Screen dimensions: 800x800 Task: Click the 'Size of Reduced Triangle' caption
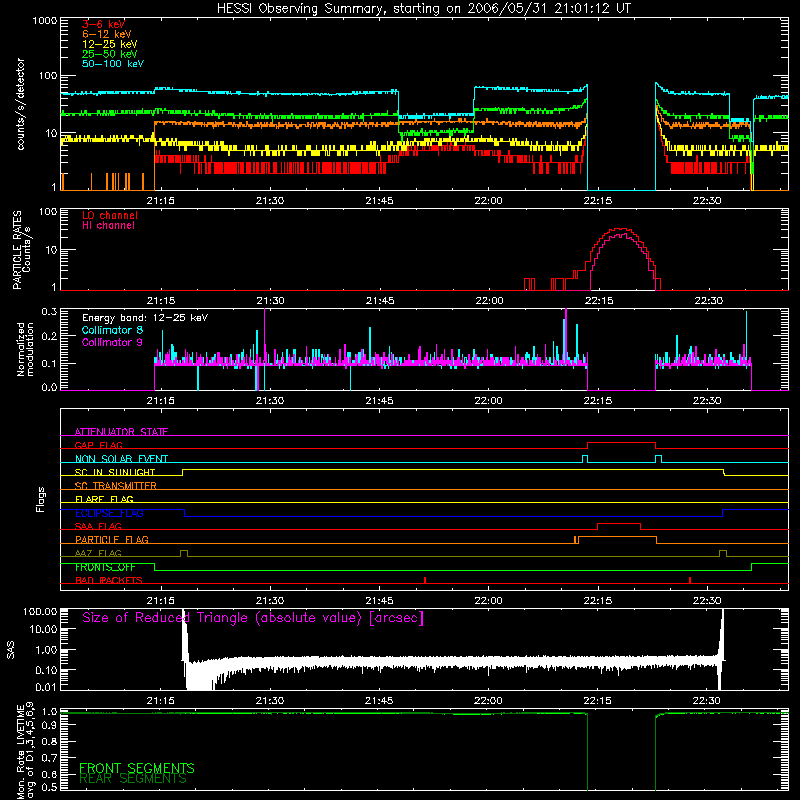pos(253,618)
